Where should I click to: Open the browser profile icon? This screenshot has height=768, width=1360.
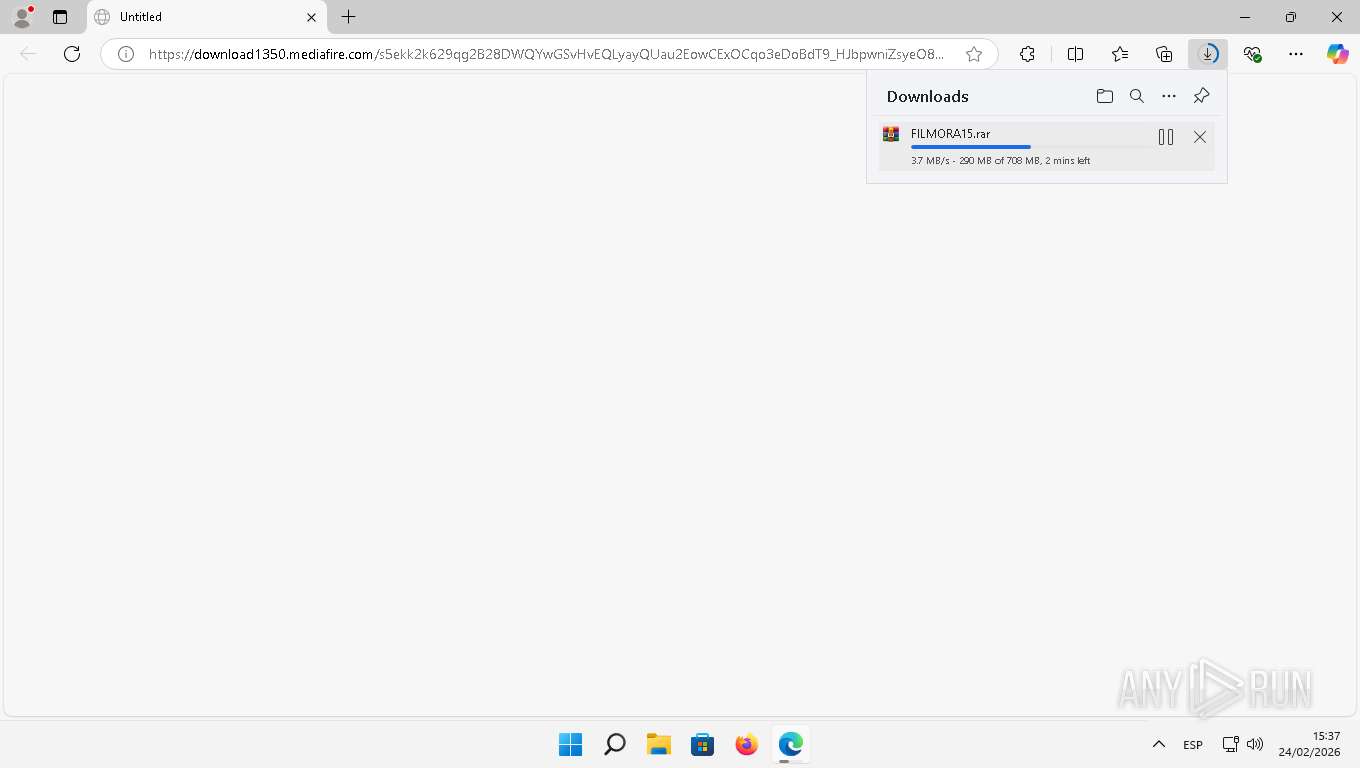[22, 17]
